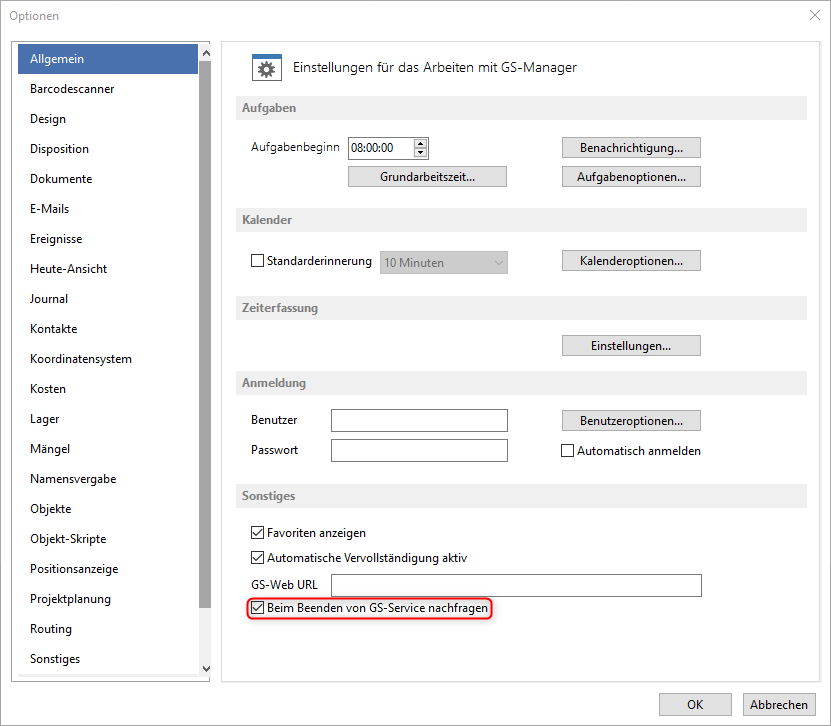Click the GS-Web URL input field
Image resolution: width=831 pixels, height=726 pixels.
(x=516, y=585)
